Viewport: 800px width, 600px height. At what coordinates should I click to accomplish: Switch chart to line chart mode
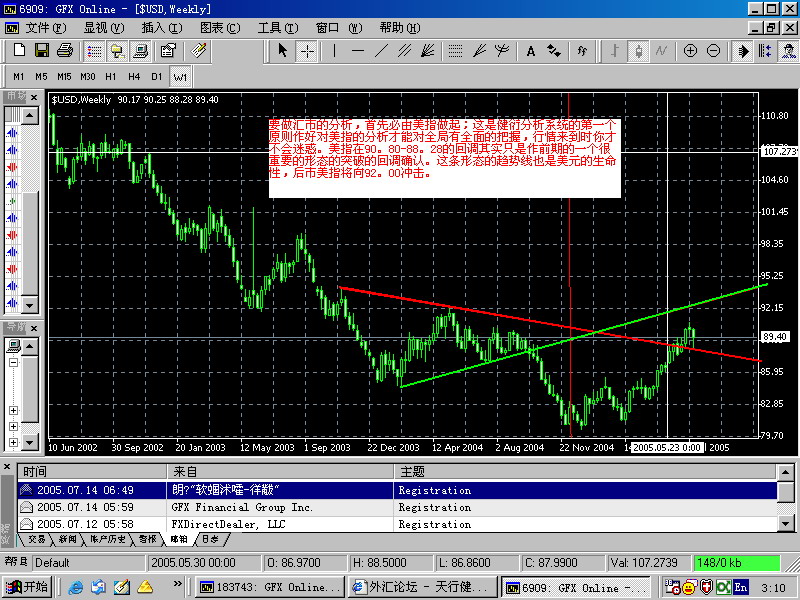coord(661,51)
